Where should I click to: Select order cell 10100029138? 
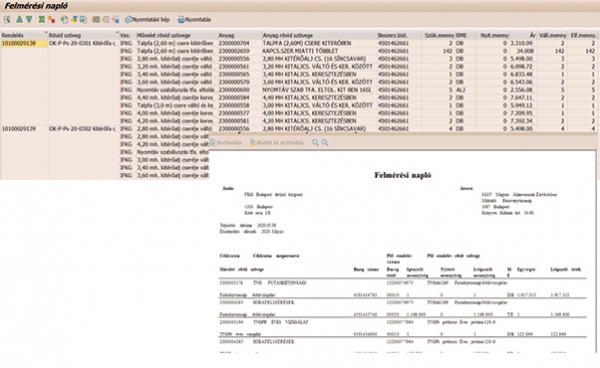[x=24, y=43]
